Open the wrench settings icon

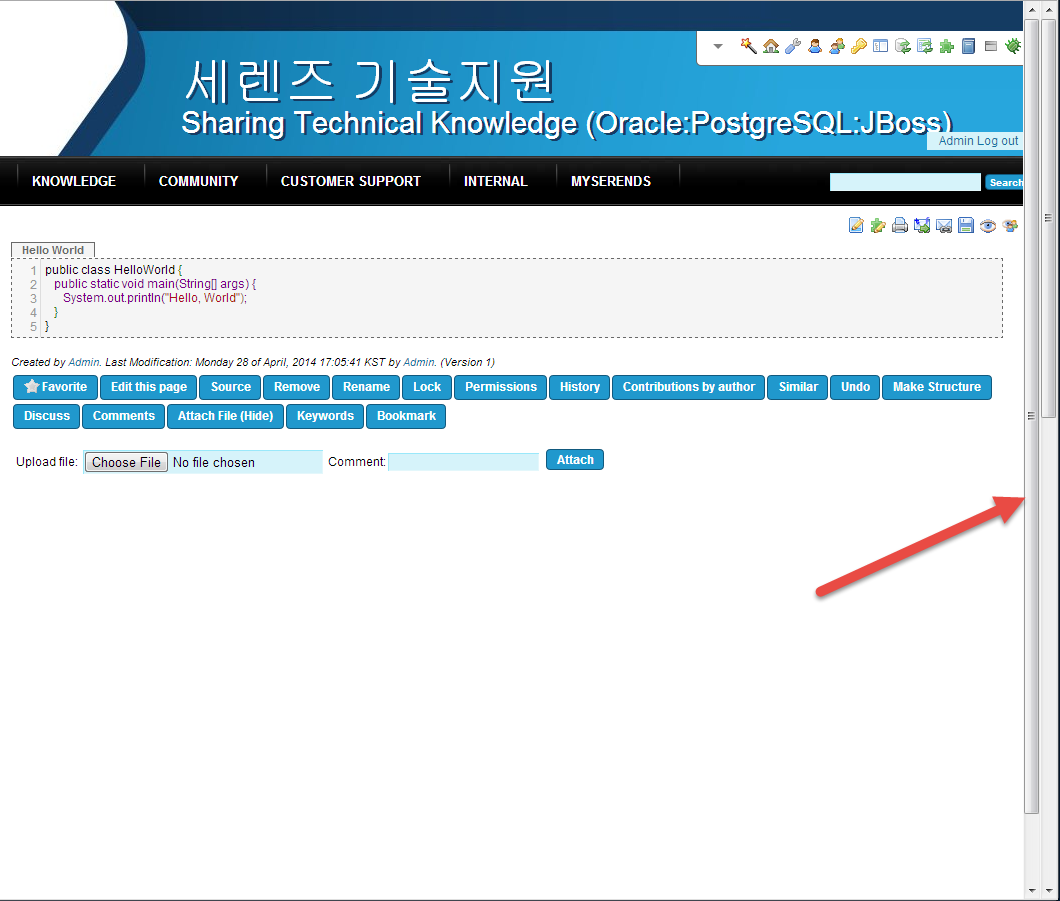click(793, 46)
